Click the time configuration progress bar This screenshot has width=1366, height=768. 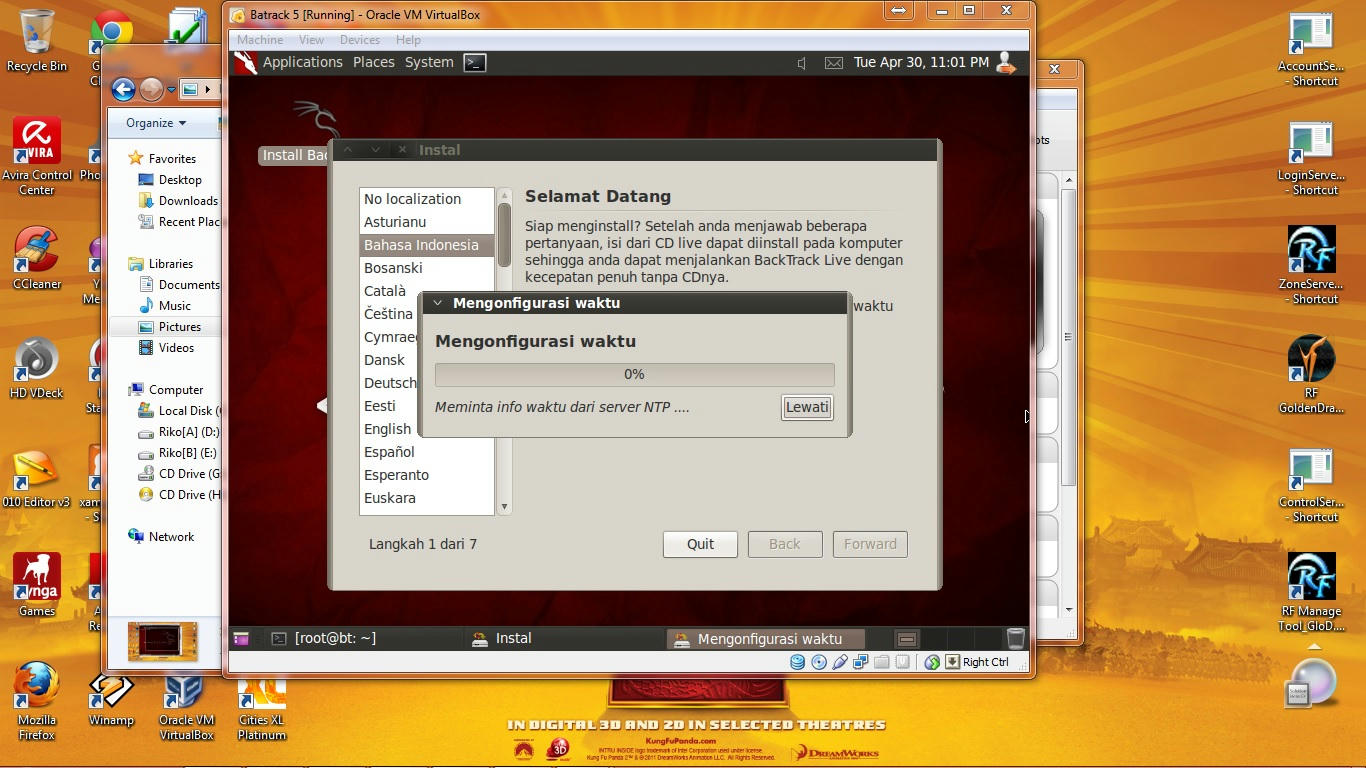coord(634,374)
